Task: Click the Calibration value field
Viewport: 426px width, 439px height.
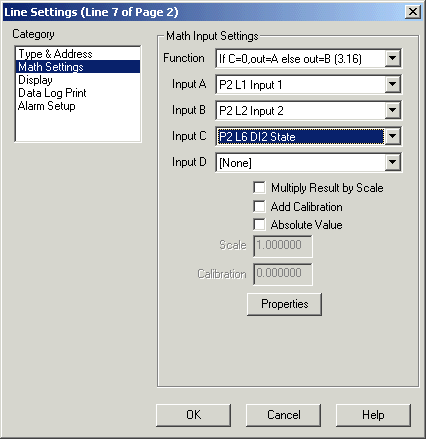Action: click(x=283, y=274)
